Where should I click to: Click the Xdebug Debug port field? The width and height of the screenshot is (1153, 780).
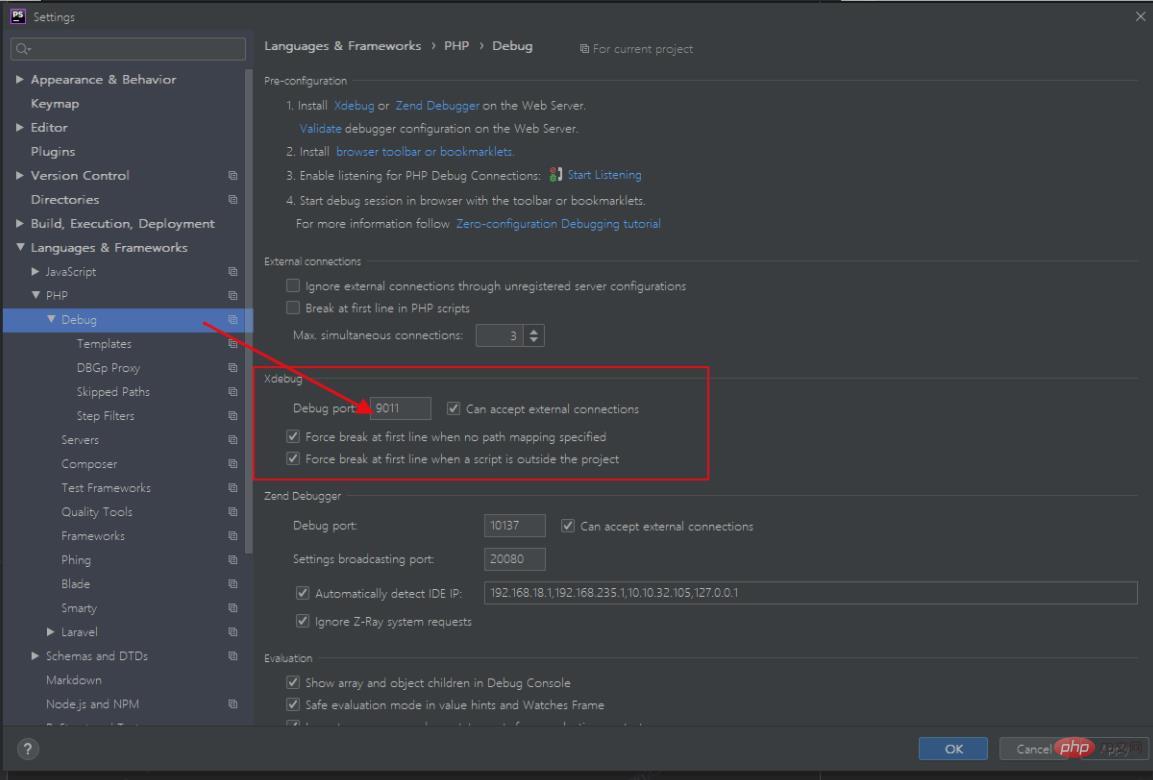click(401, 408)
